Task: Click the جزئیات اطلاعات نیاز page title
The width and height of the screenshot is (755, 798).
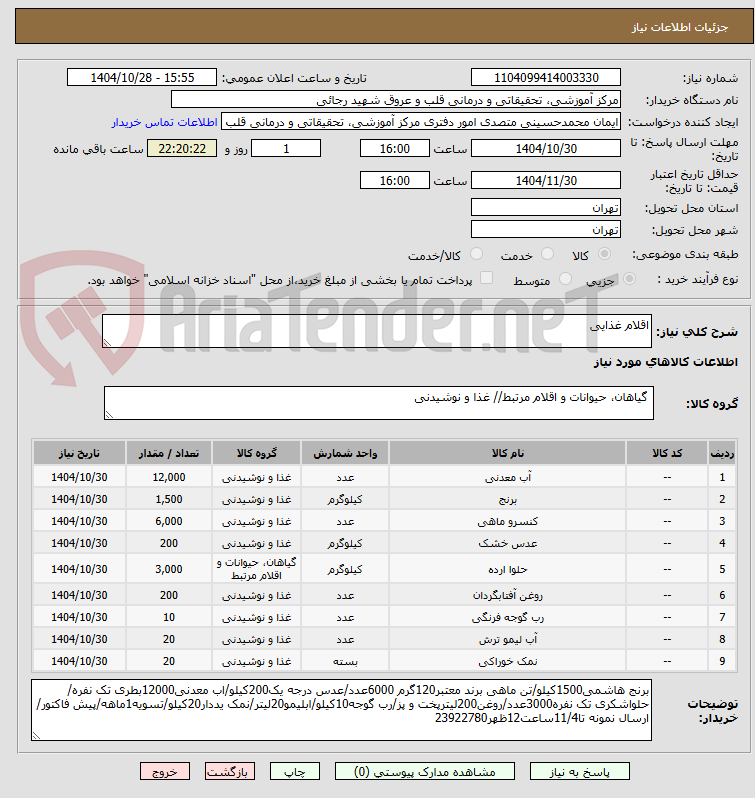Action: [680, 27]
